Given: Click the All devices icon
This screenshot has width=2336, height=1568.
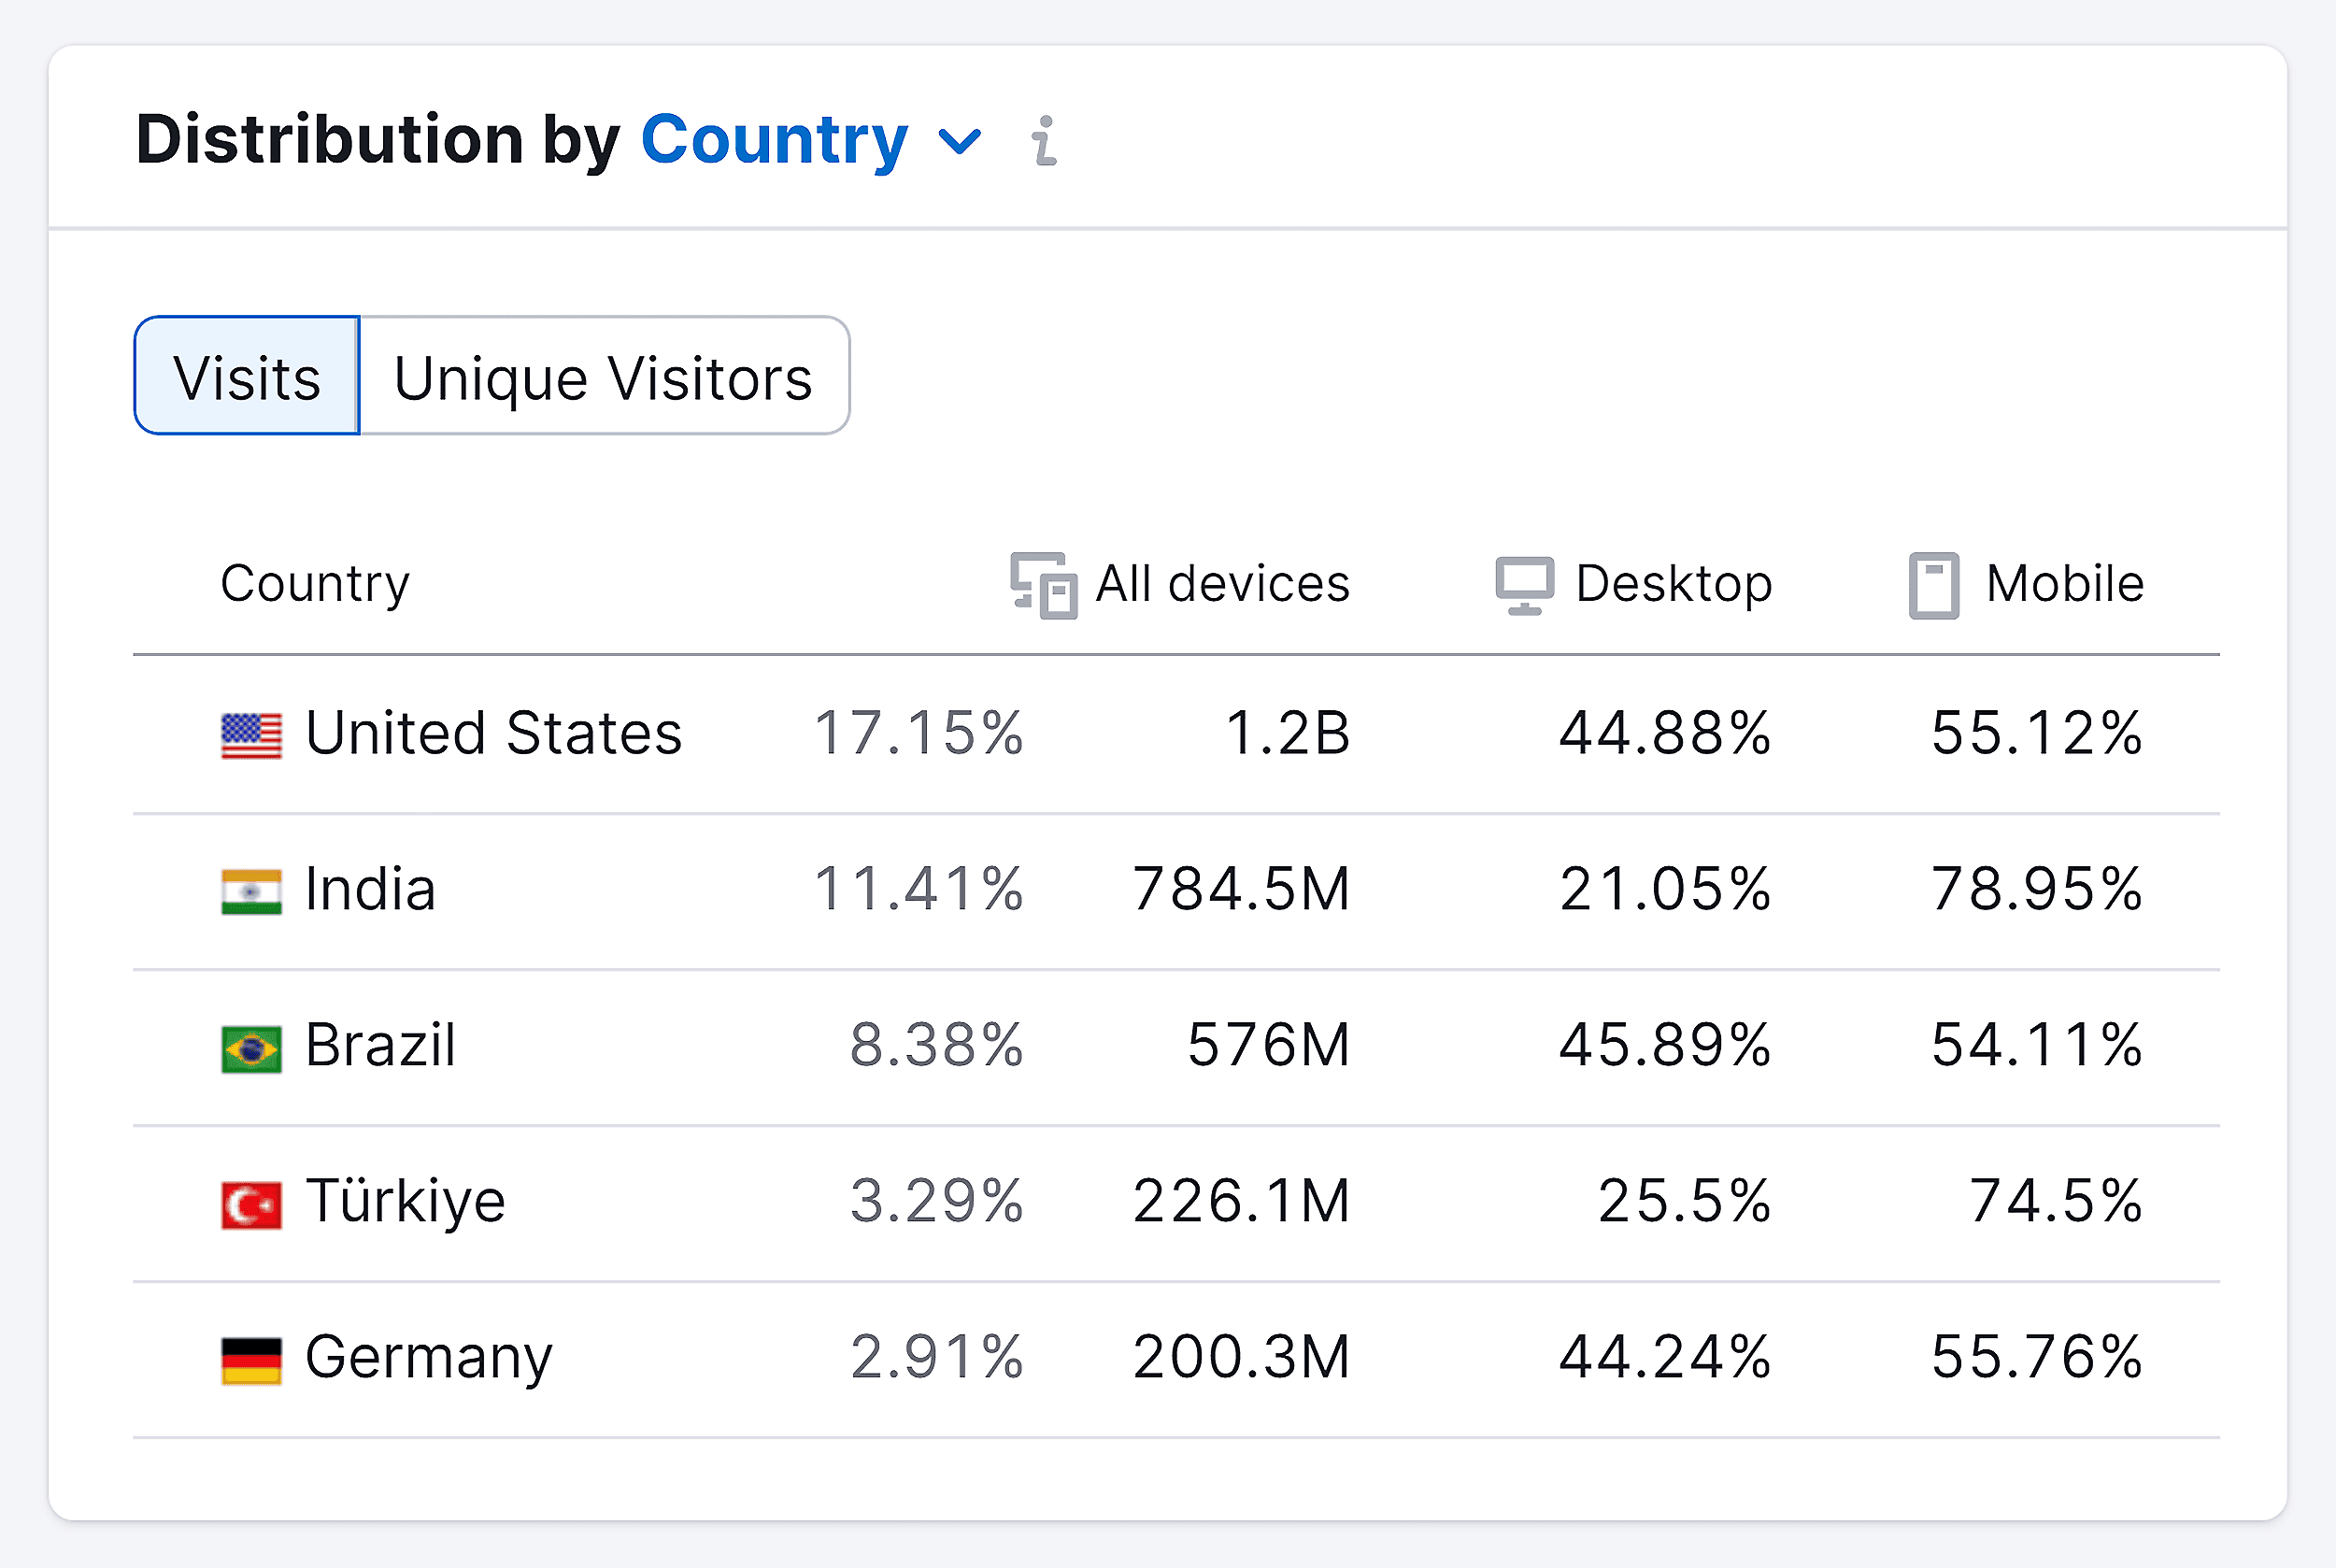Looking at the screenshot, I should (x=1043, y=585).
